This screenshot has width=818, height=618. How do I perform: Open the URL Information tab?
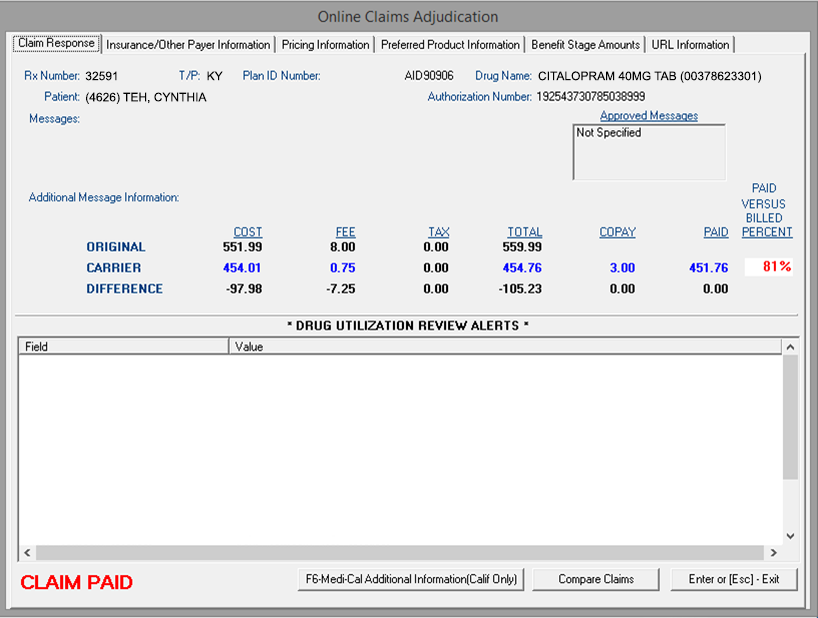(x=690, y=45)
